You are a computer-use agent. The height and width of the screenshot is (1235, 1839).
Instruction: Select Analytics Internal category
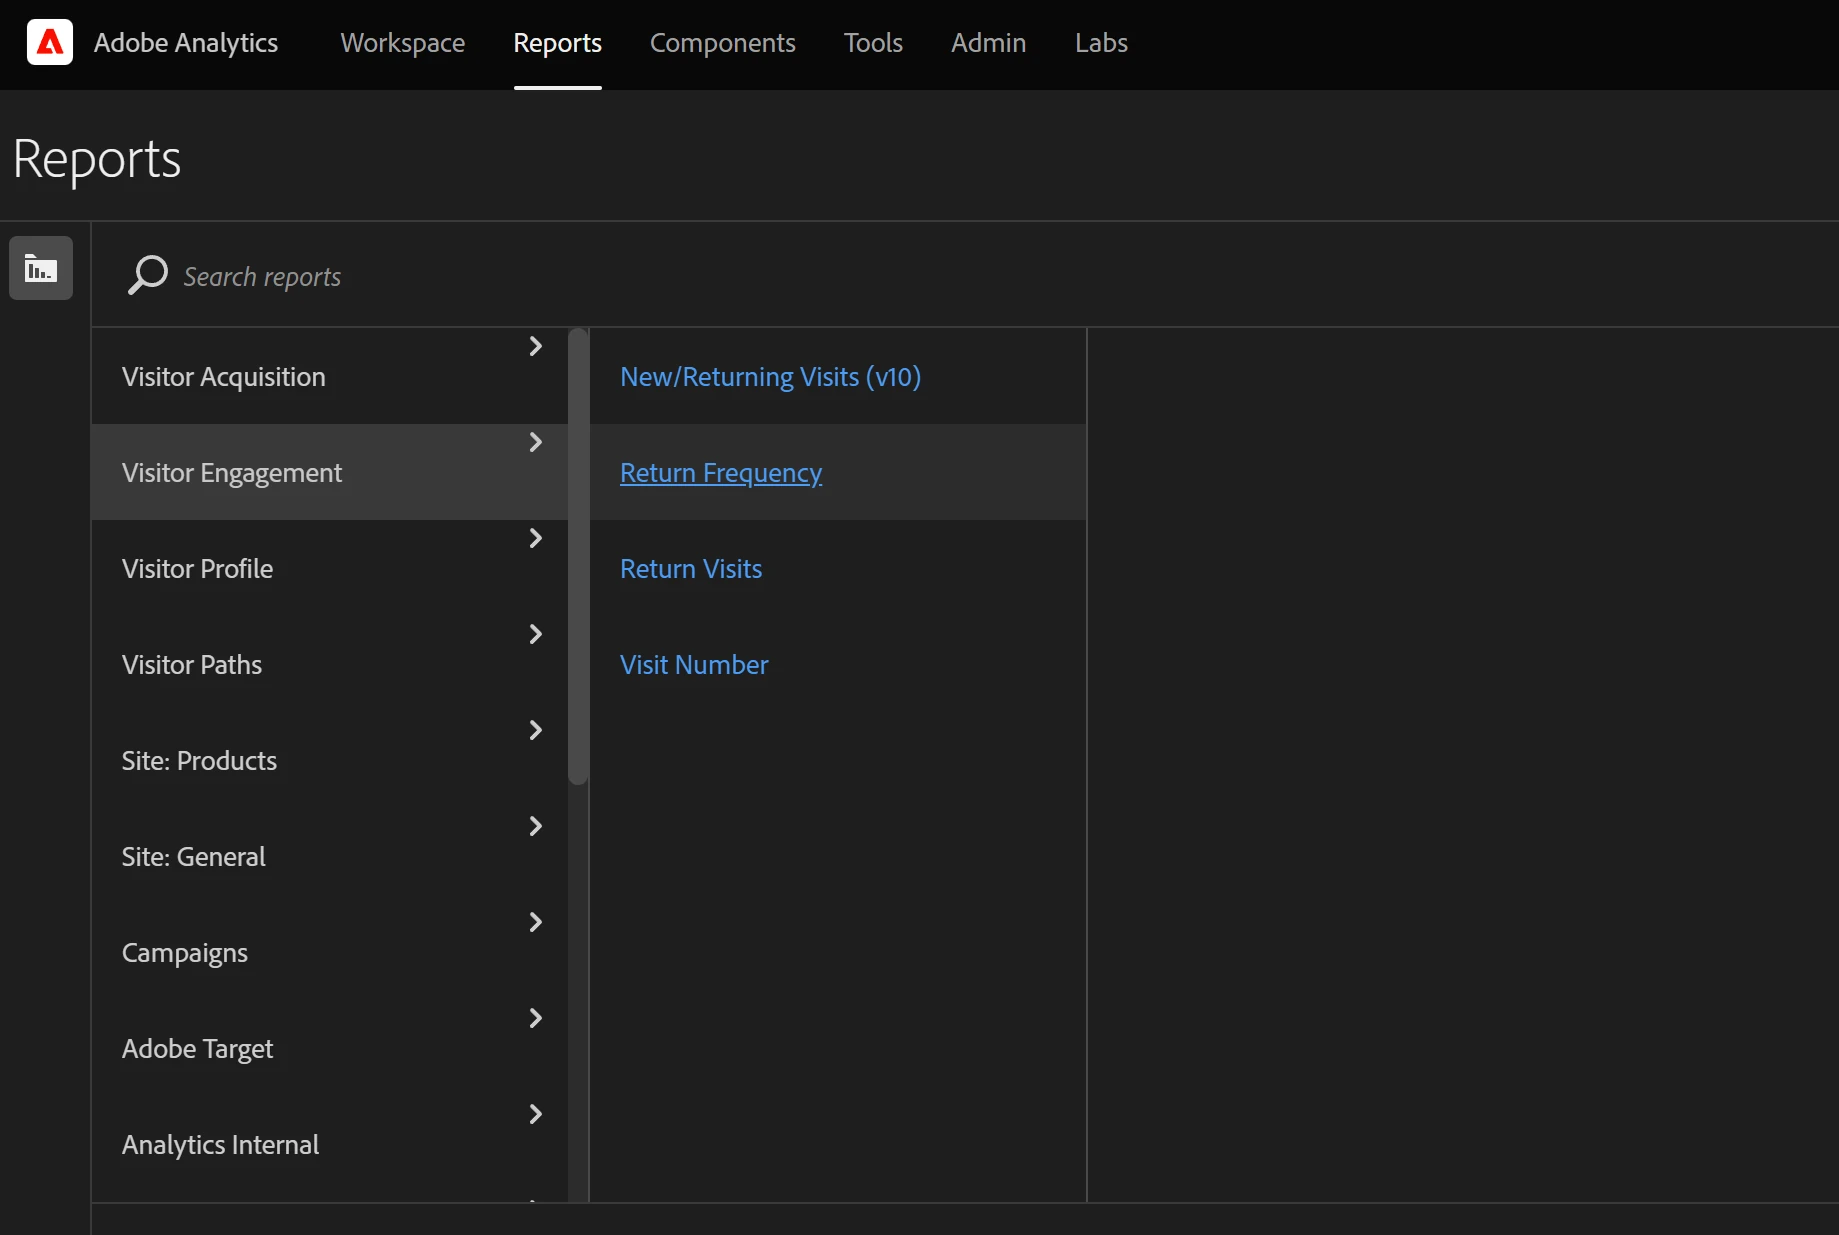click(330, 1144)
